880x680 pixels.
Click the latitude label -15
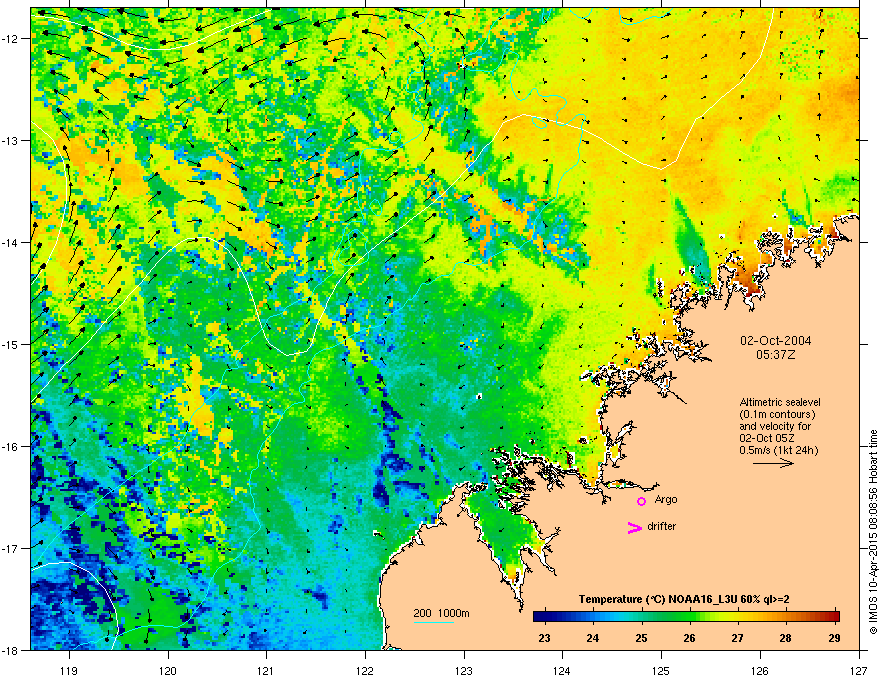click(x=12, y=344)
